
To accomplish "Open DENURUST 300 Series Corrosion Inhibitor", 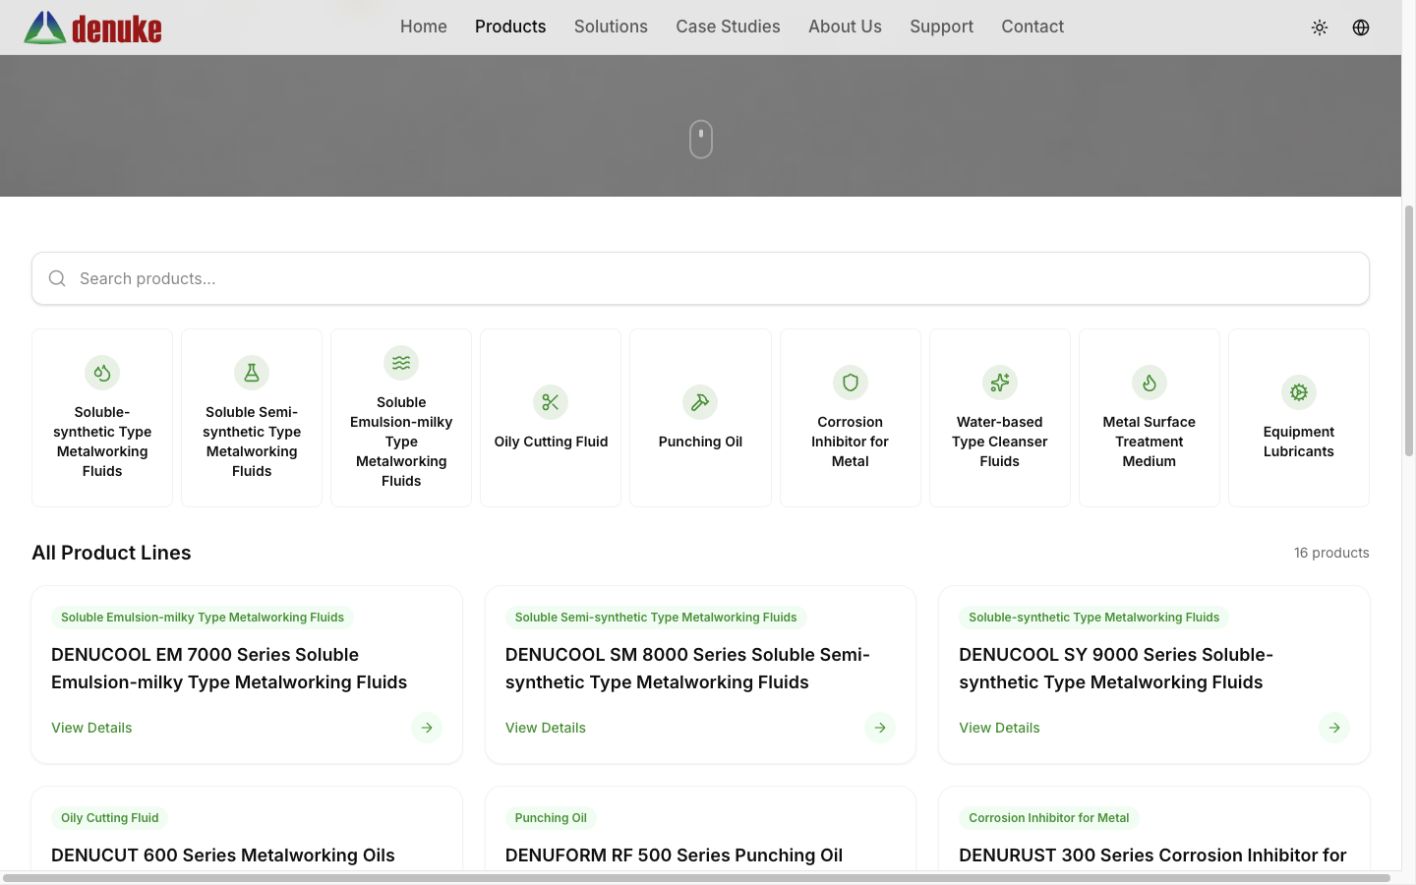I will [1153, 856].
